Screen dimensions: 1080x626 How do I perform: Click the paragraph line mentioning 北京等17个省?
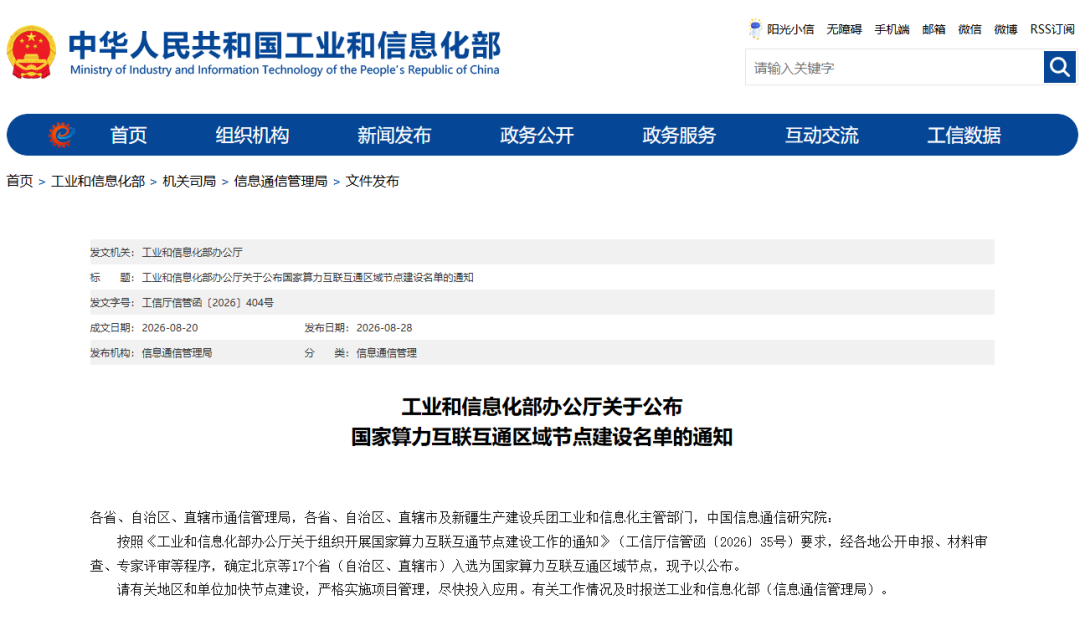click(417, 565)
